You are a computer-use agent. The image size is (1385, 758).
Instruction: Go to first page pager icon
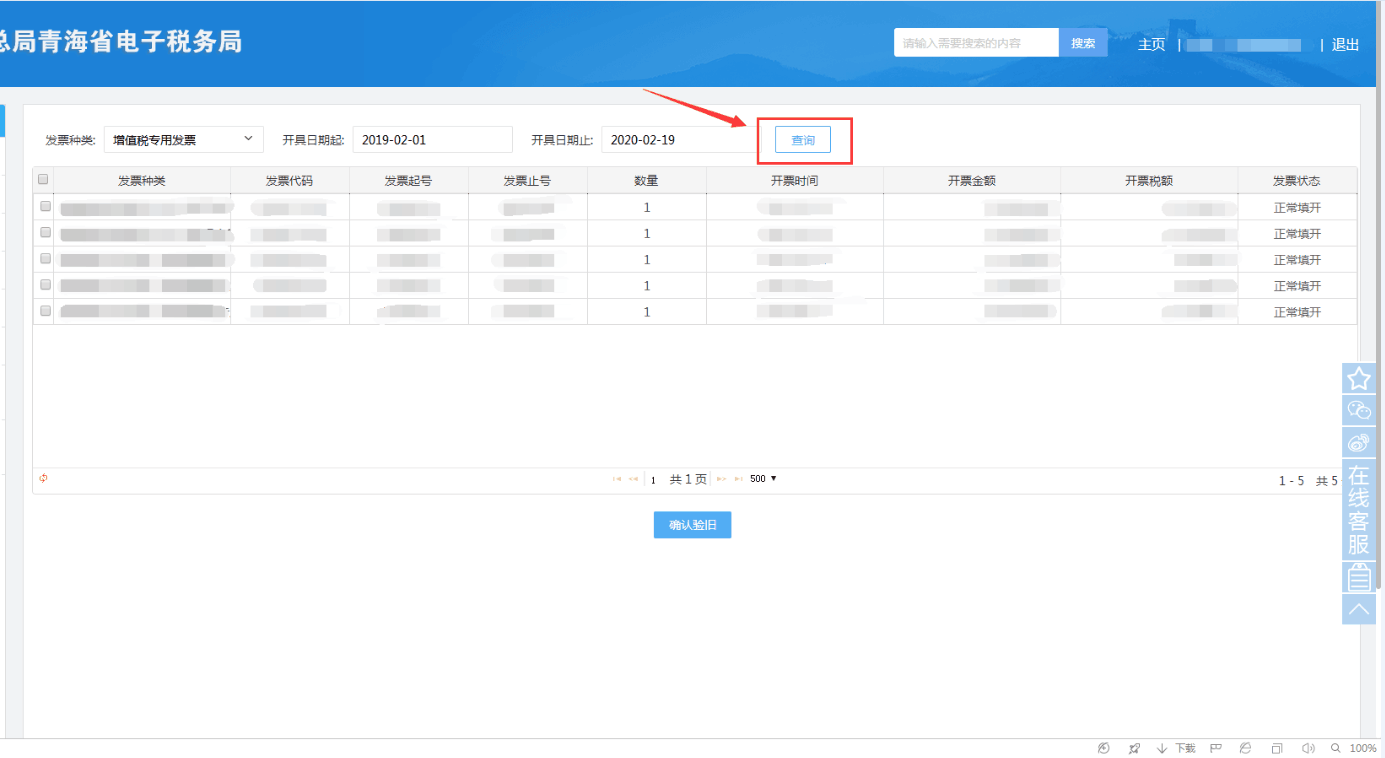[x=617, y=480]
